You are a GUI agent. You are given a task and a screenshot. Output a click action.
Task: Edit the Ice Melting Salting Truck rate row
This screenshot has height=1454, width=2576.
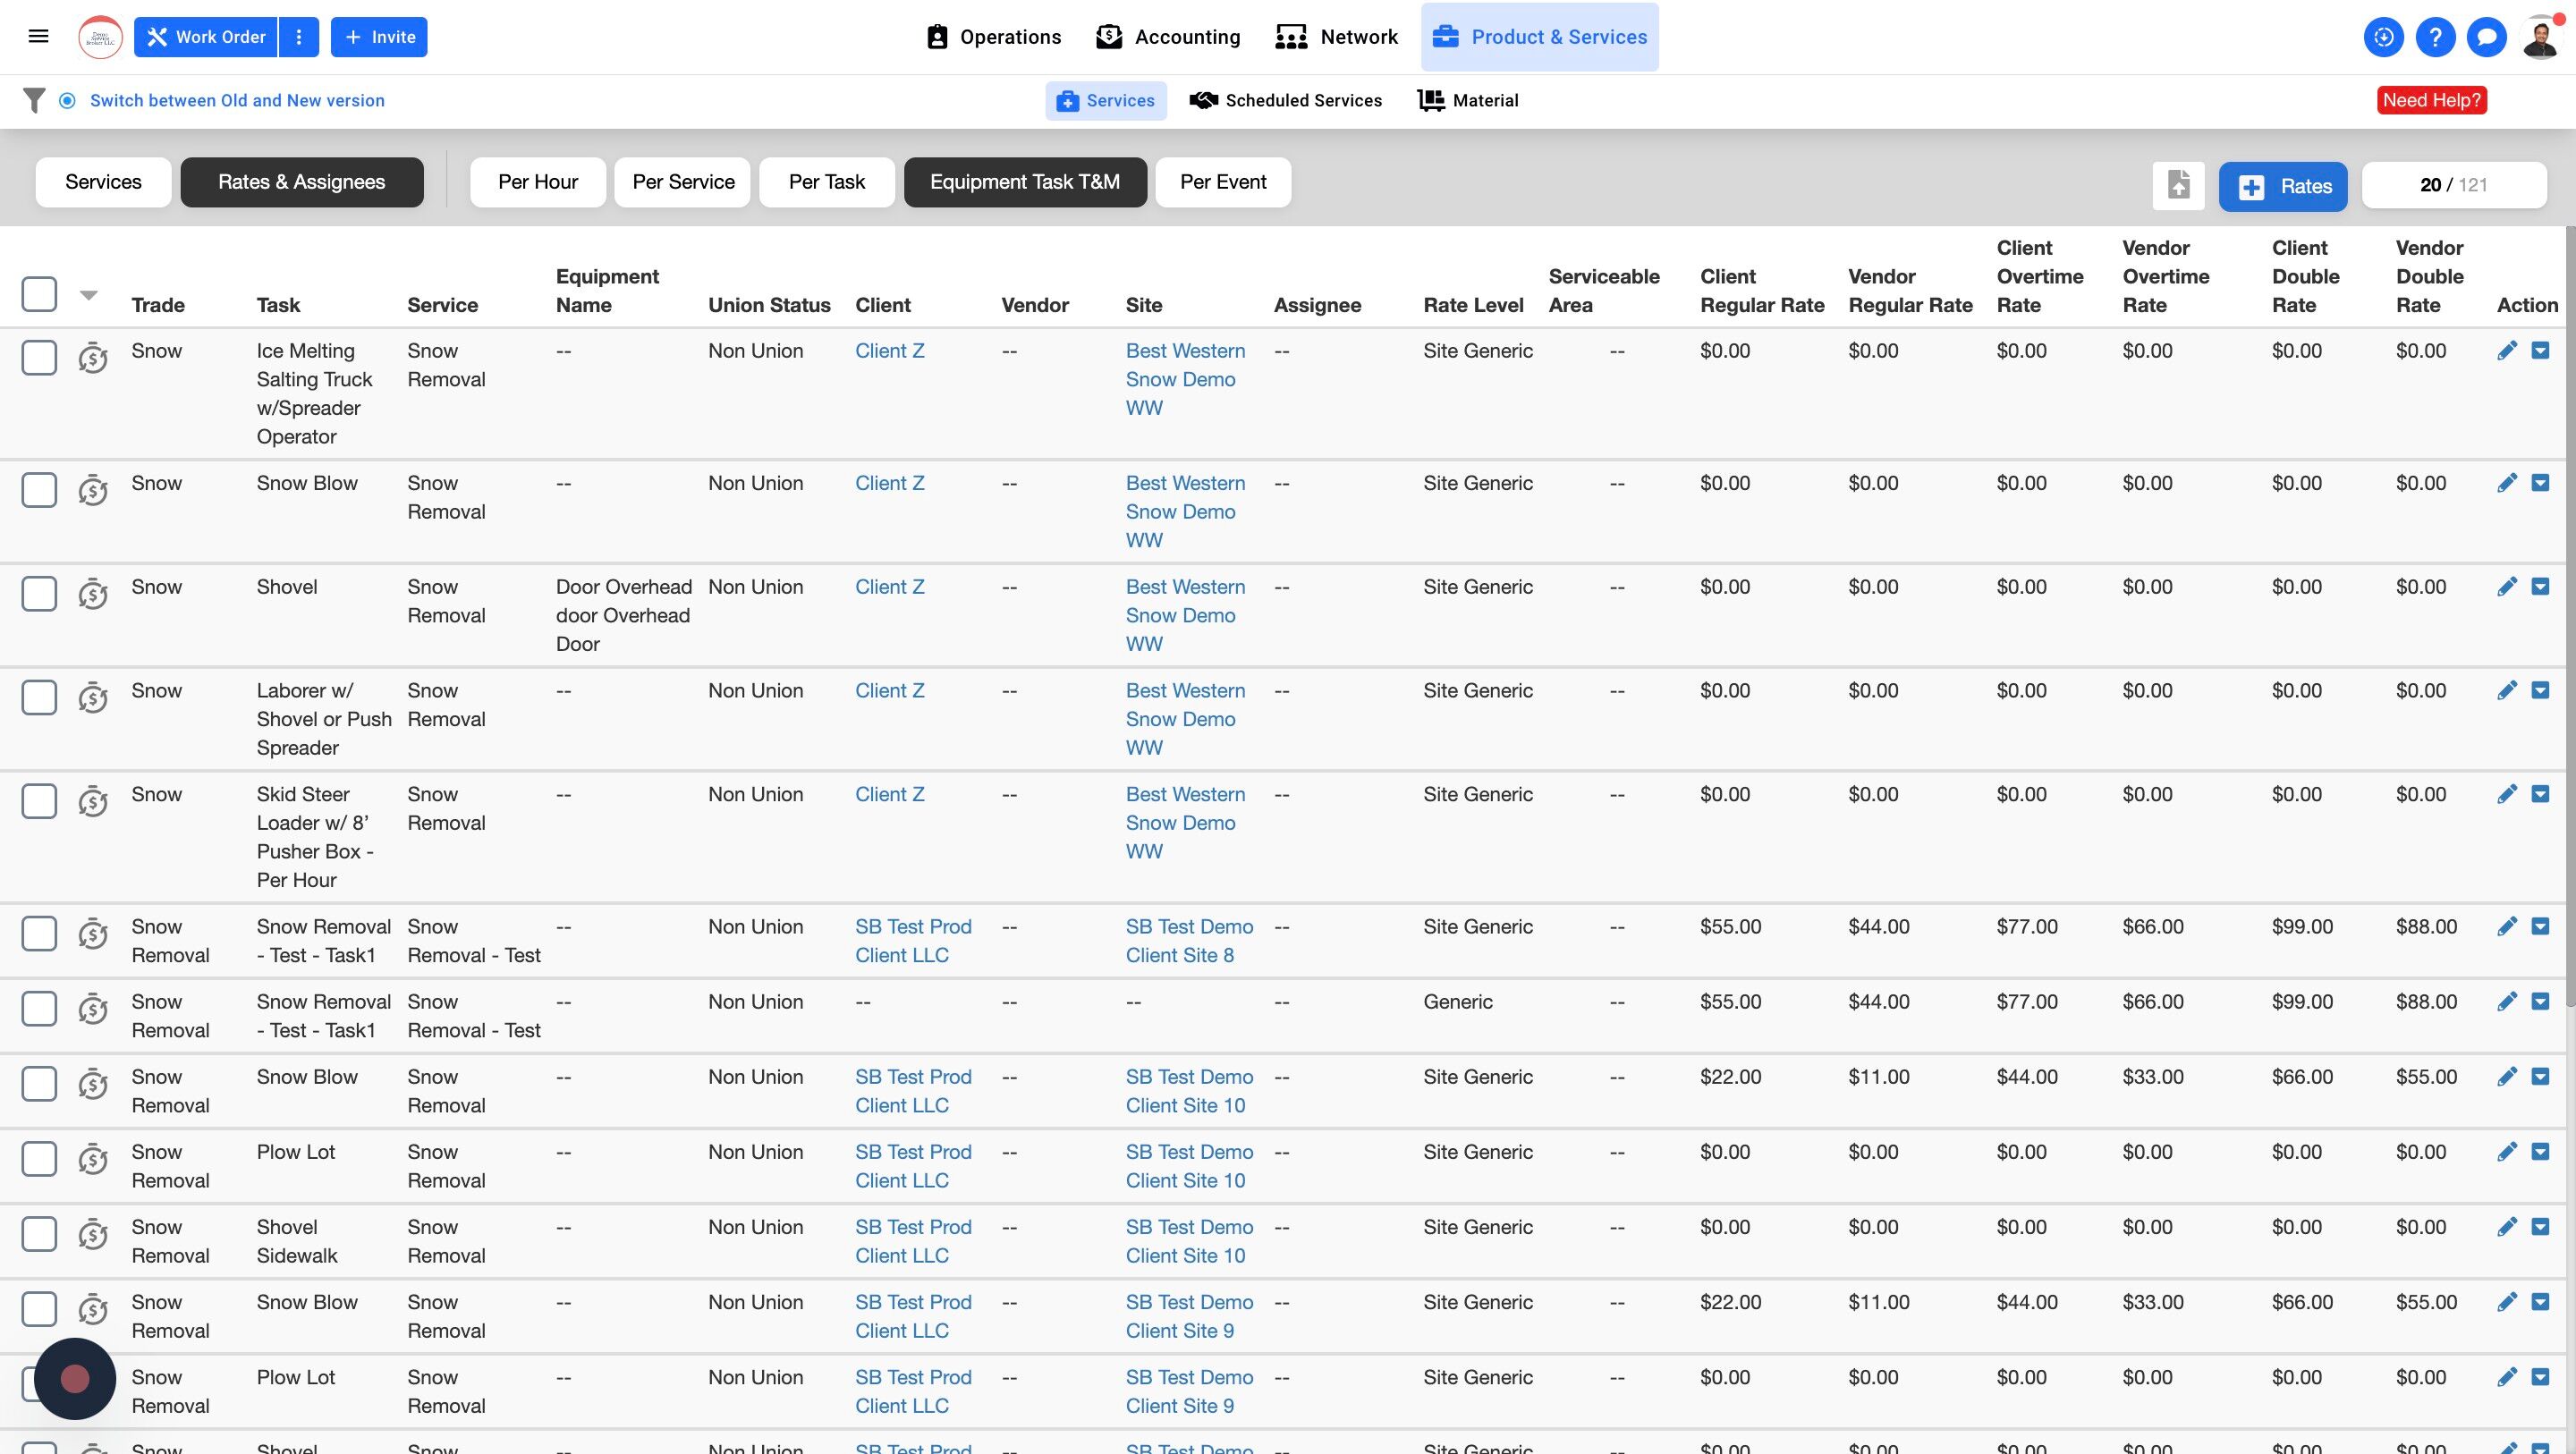[2506, 351]
